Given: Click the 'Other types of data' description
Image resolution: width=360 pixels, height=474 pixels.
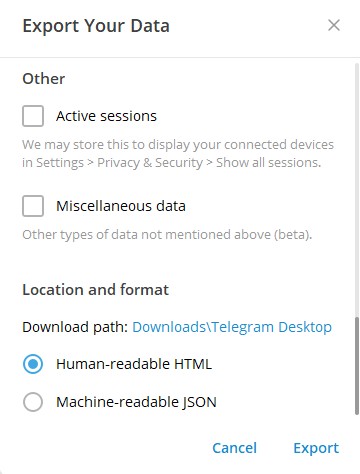Looking at the screenshot, I should click(167, 235).
